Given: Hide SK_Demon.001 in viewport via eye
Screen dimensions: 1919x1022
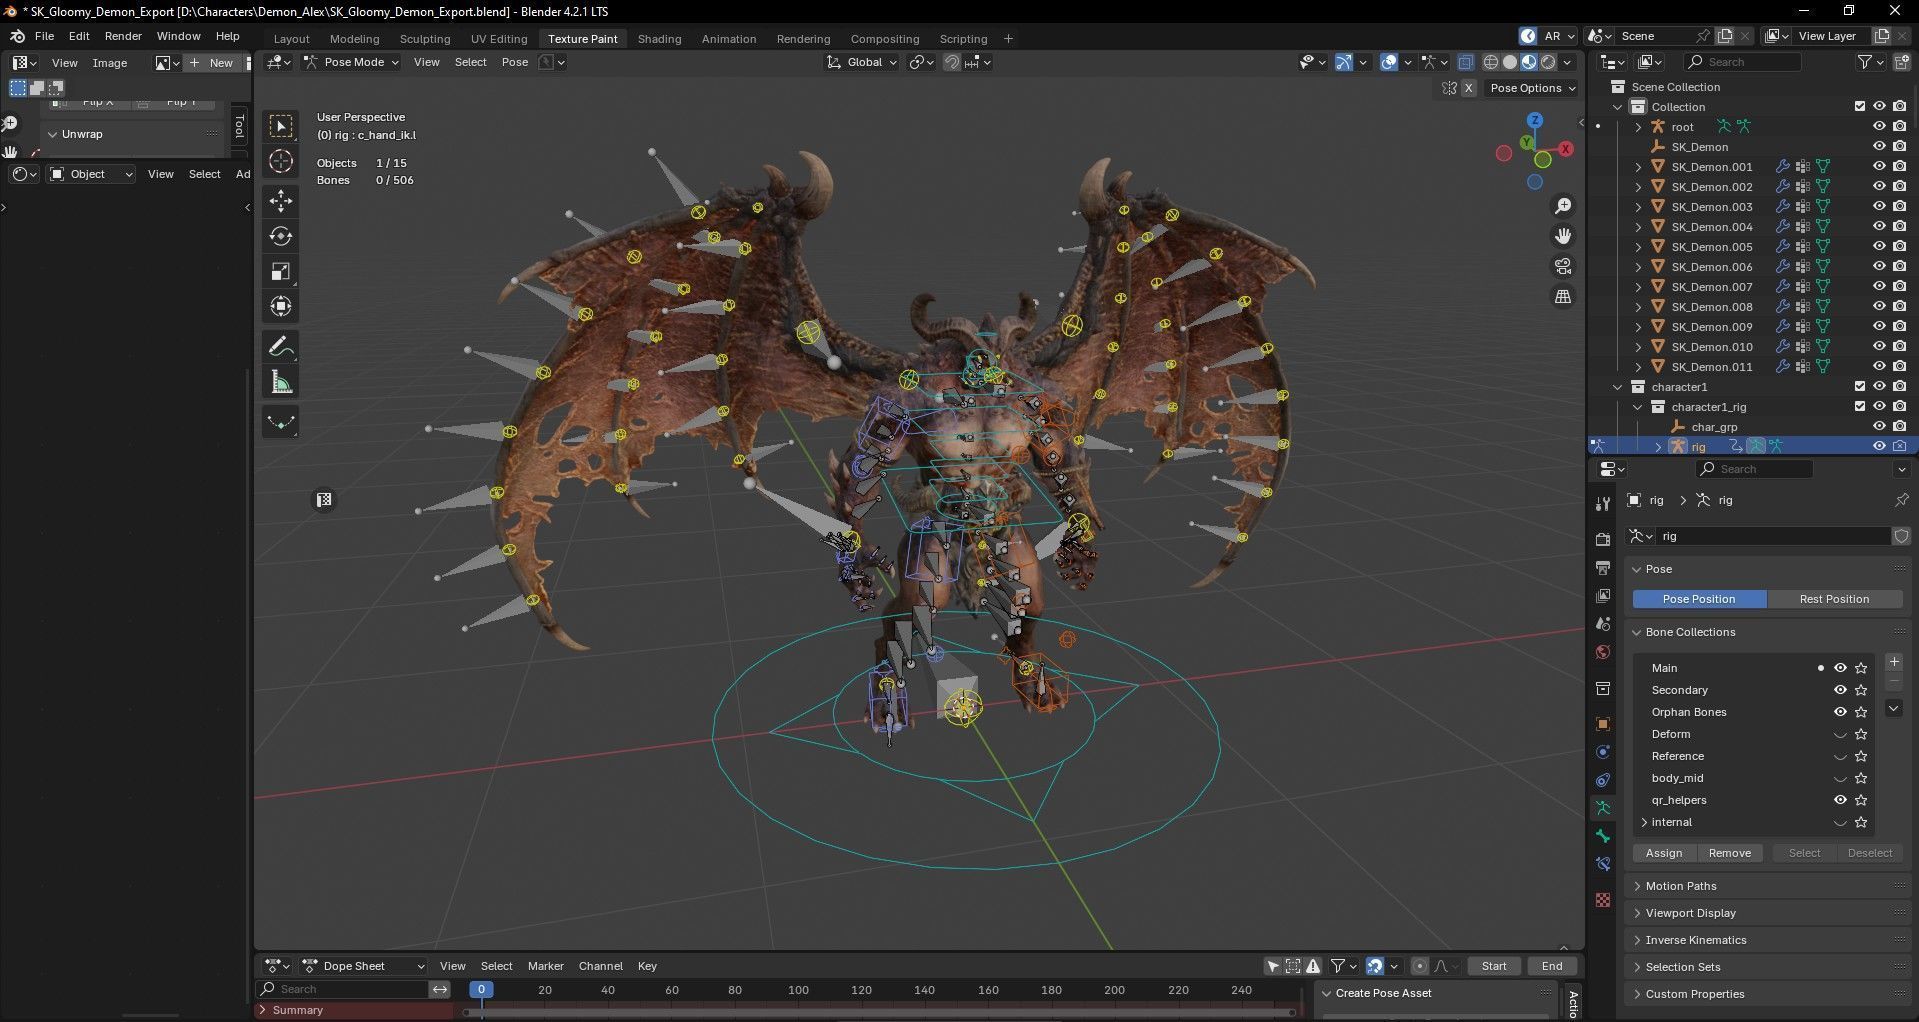Looking at the screenshot, I should 1879,166.
